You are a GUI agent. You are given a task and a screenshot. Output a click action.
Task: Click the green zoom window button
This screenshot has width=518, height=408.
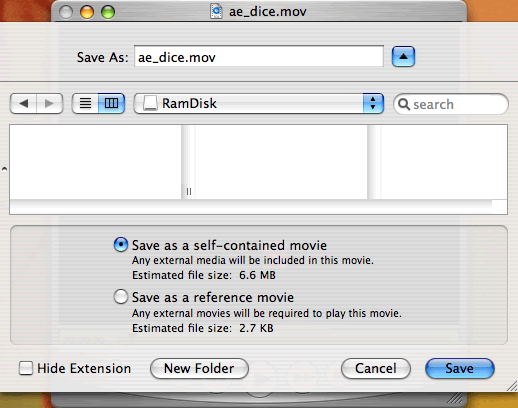click(x=108, y=12)
